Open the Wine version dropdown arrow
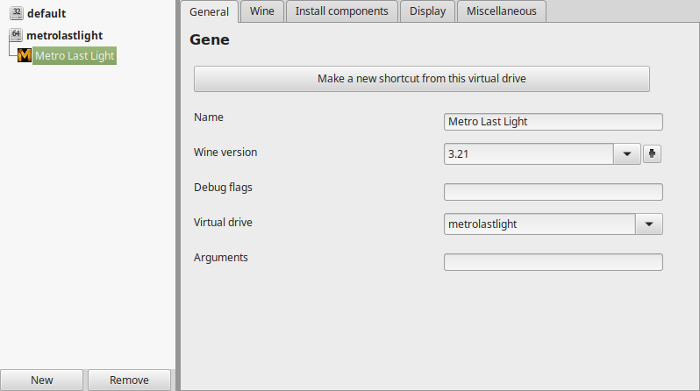The image size is (700, 391). (x=627, y=154)
